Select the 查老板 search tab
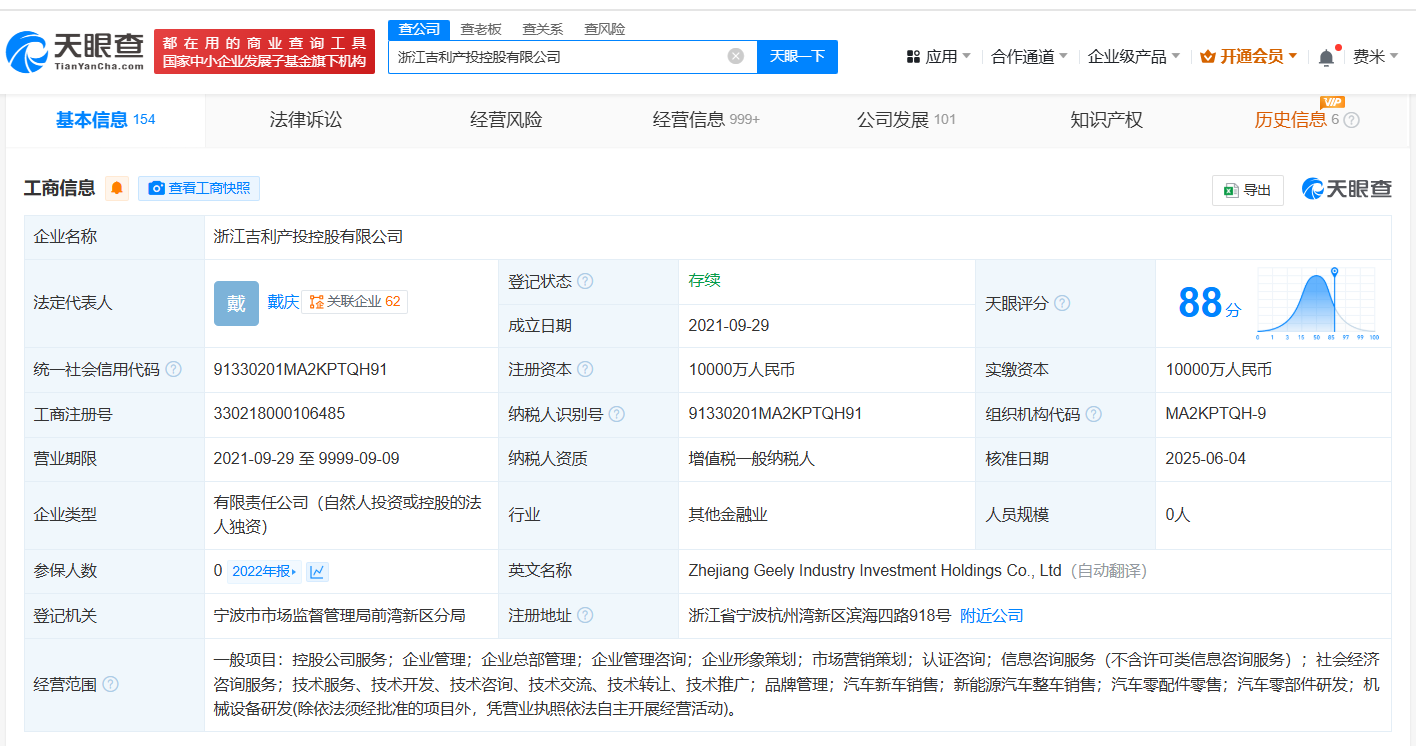This screenshot has width=1416, height=746. pos(481,29)
